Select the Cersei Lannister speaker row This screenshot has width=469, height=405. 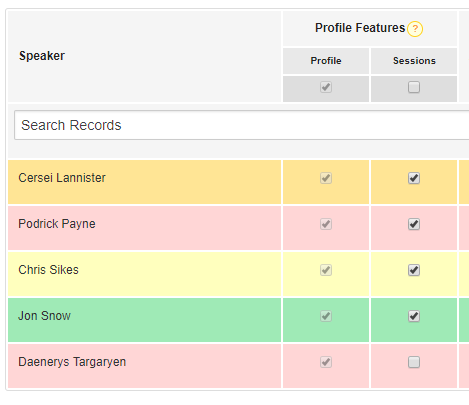144,182
